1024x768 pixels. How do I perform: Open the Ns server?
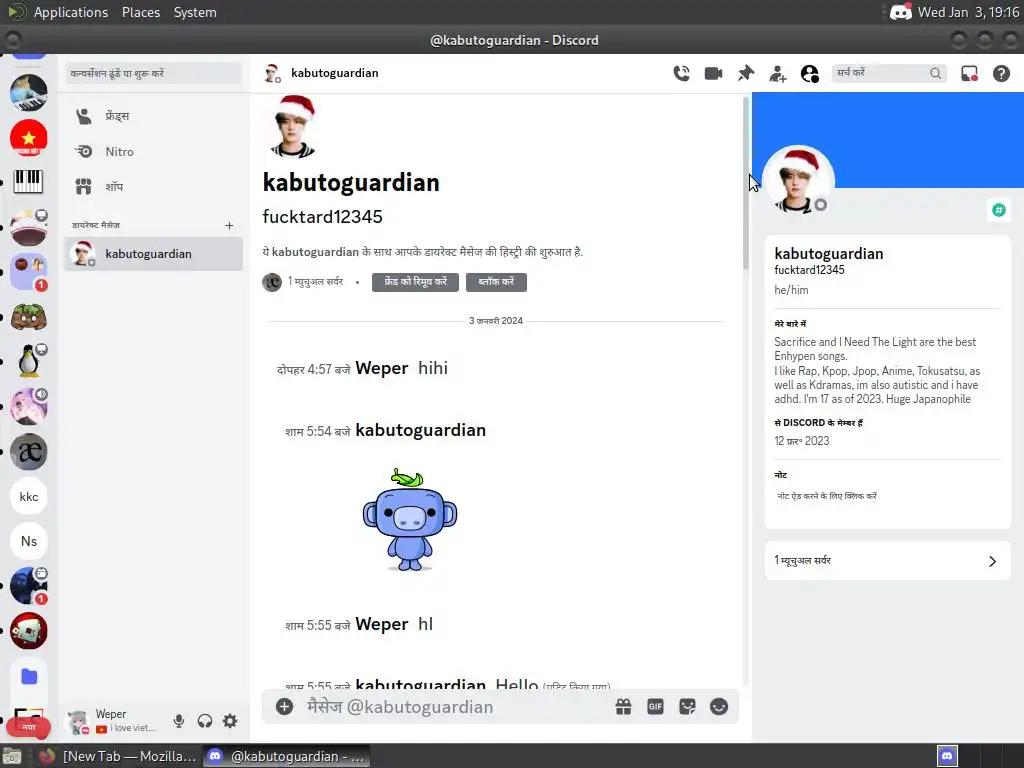(x=29, y=541)
